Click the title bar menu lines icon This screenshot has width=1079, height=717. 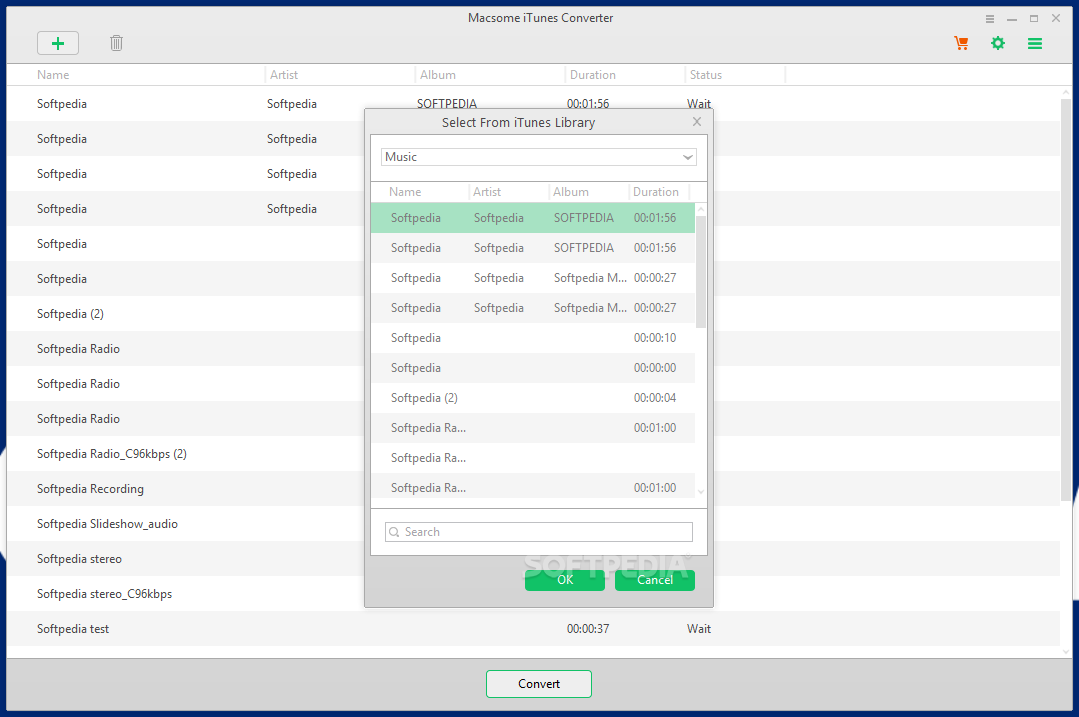pos(990,19)
